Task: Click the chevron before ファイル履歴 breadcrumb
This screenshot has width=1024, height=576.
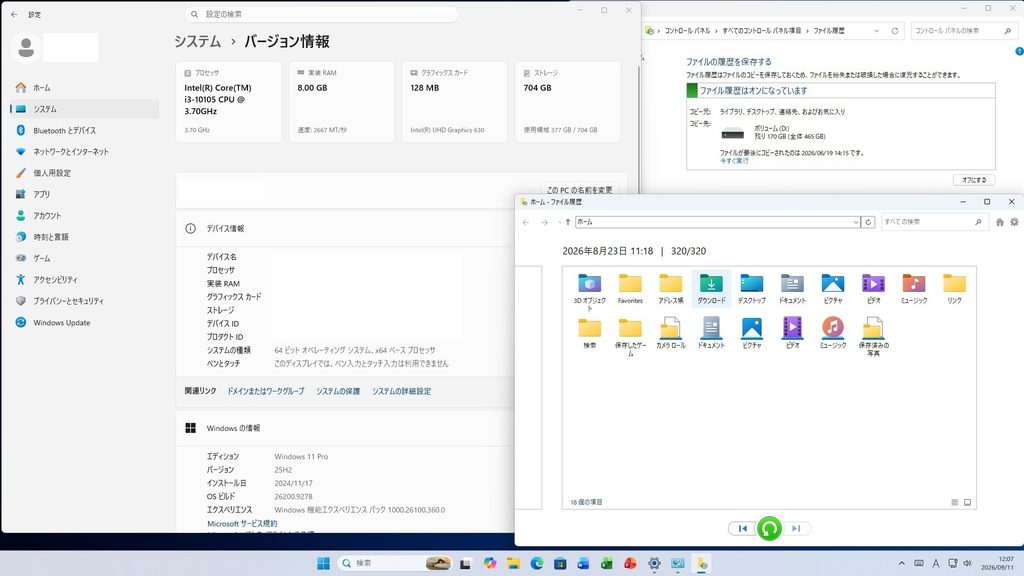Action: pos(807,31)
